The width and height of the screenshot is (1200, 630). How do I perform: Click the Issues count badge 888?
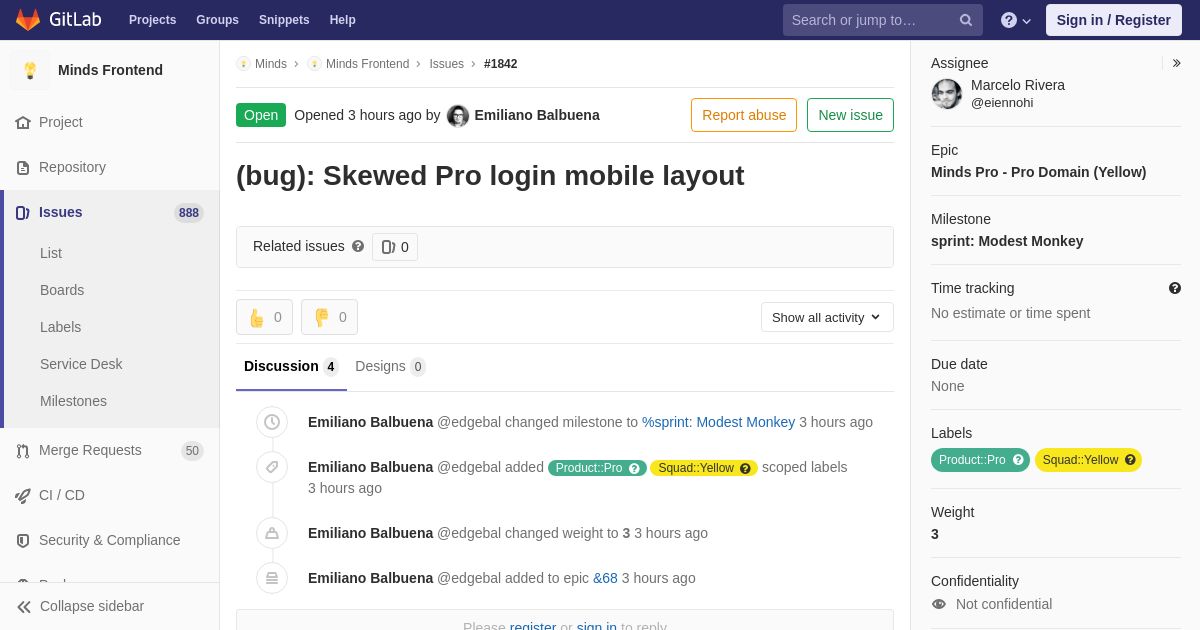tap(189, 213)
